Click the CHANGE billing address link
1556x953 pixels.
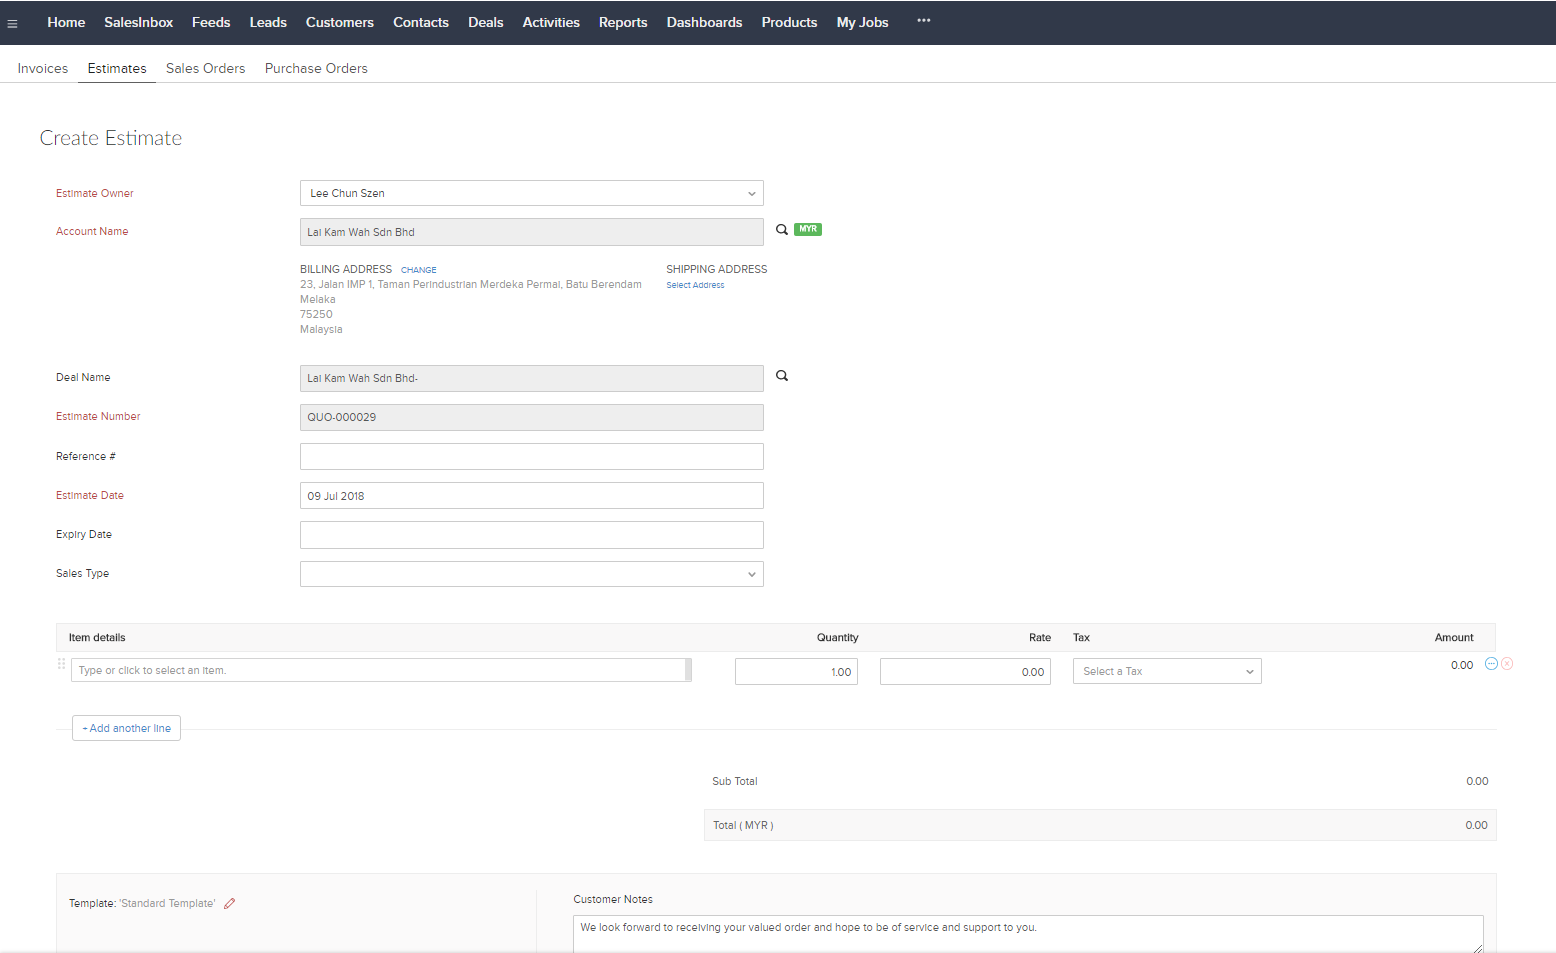point(418,270)
